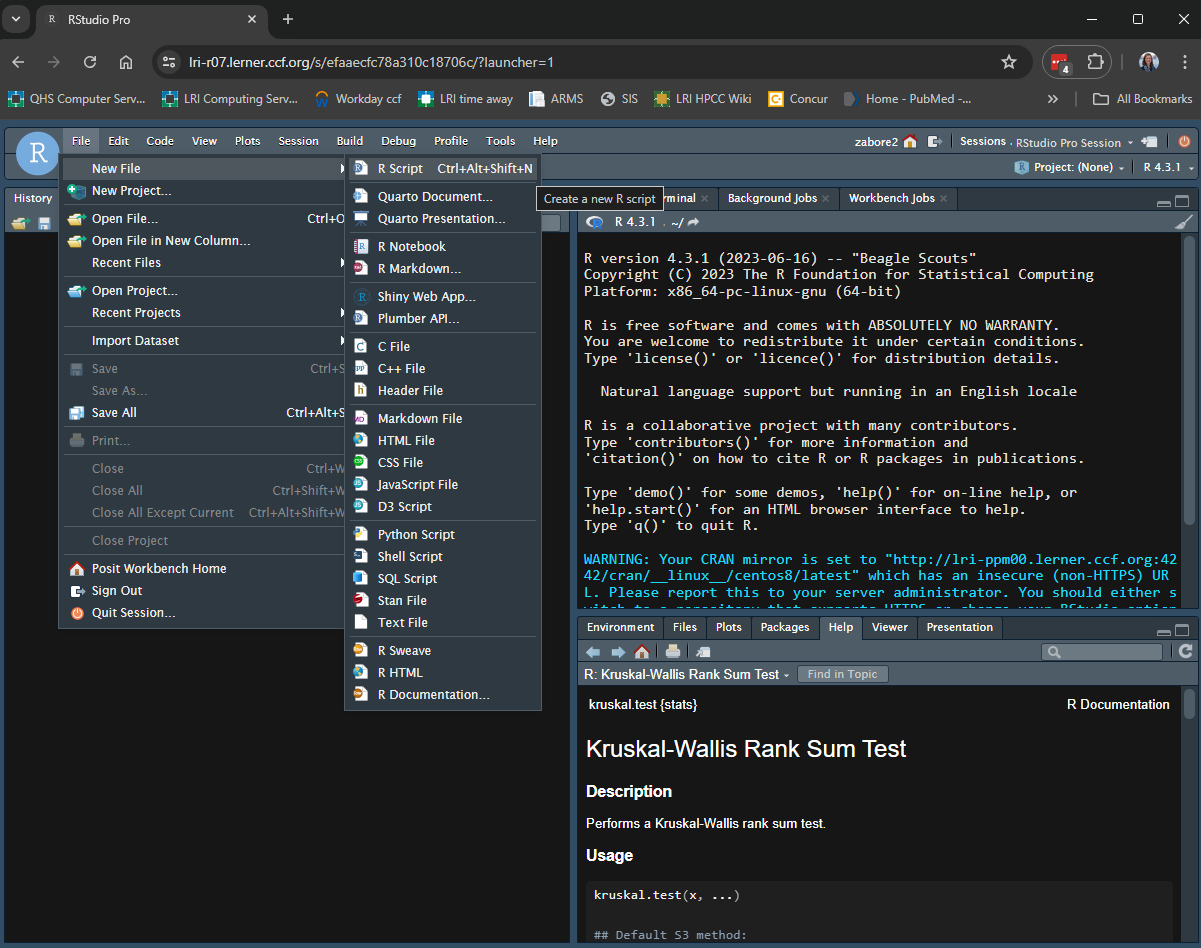Open the Project: (None) dropdown
The image size is (1201, 948).
pyautogui.click(x=1070, y=167)
